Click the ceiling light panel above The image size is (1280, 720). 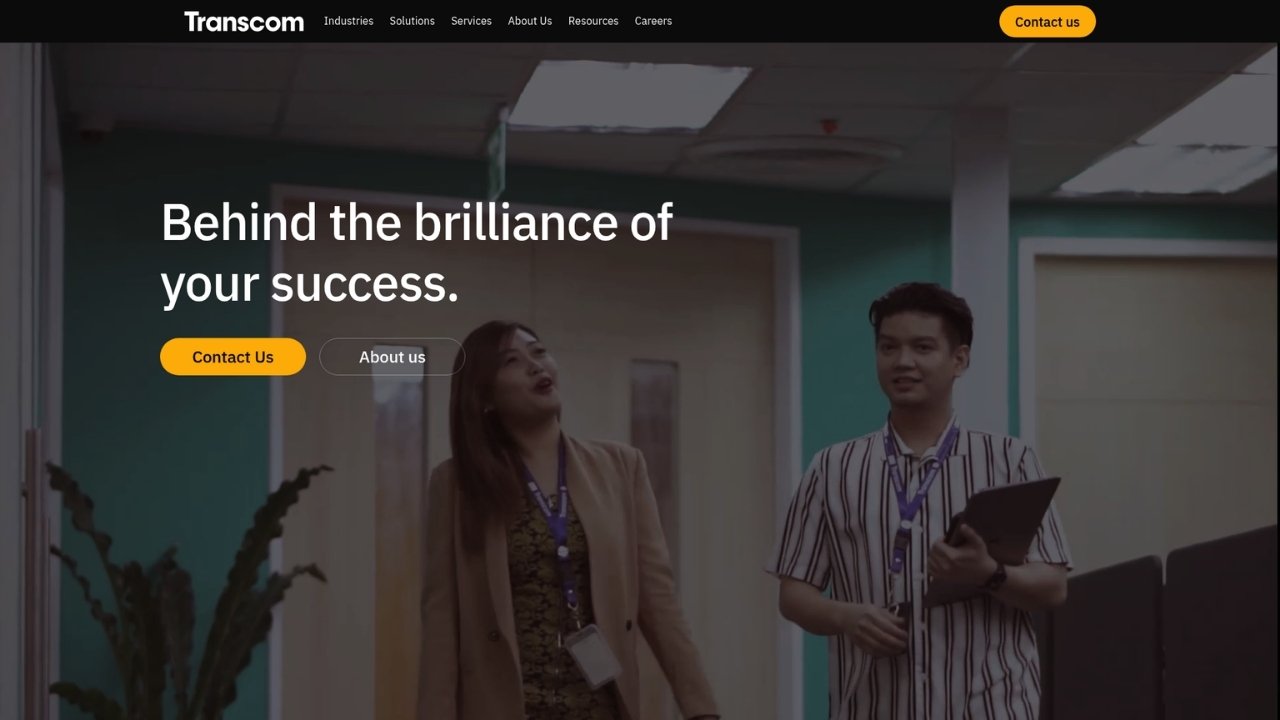(628, 96)
